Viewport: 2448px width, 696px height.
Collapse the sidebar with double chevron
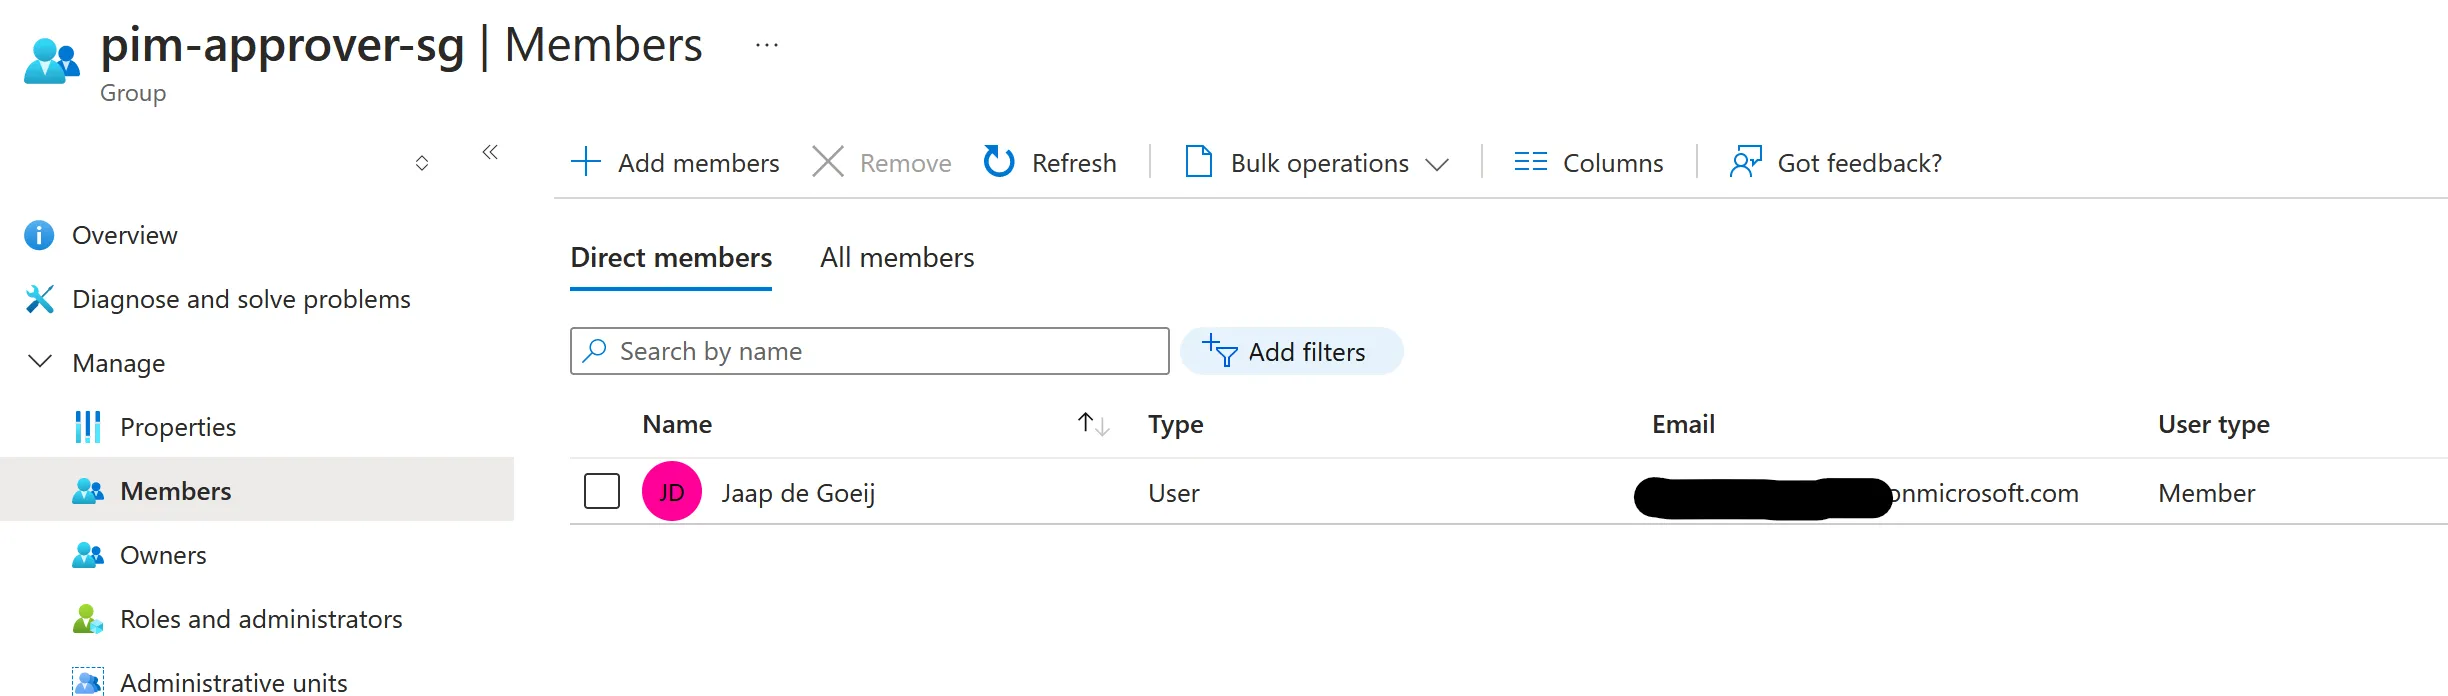(490, 152)
